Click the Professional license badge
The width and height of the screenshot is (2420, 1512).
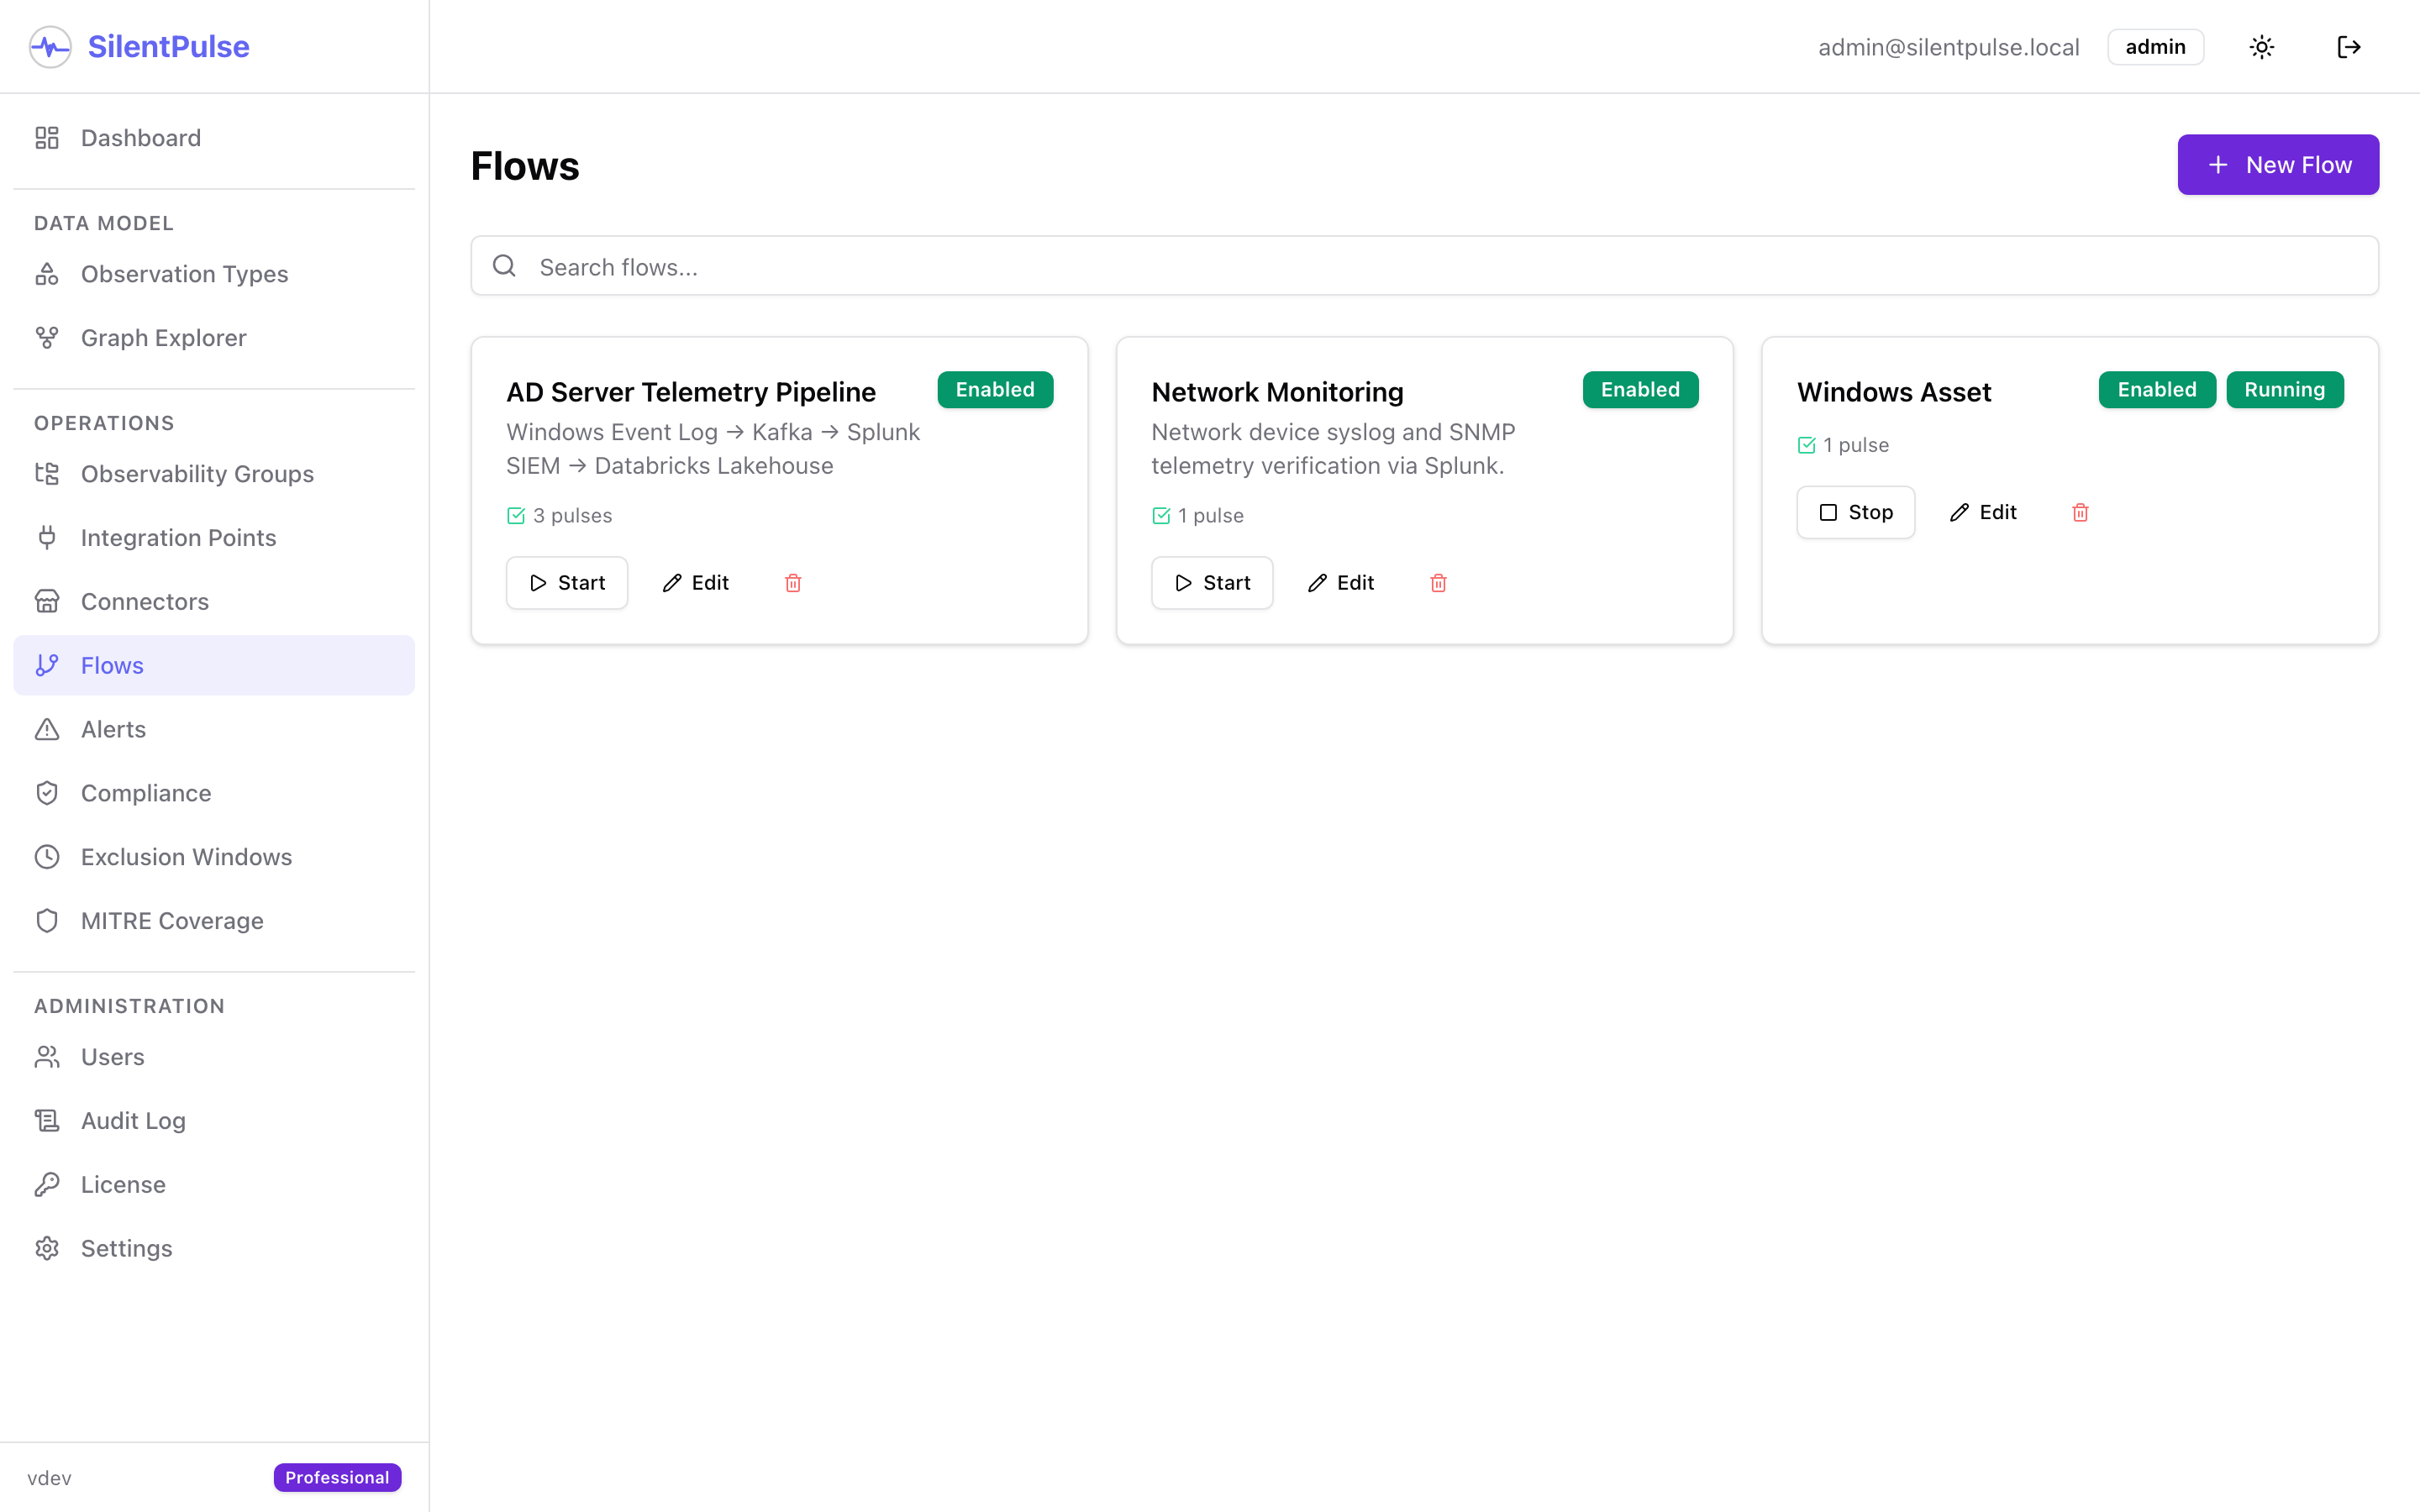click(x=338, y=1478)
